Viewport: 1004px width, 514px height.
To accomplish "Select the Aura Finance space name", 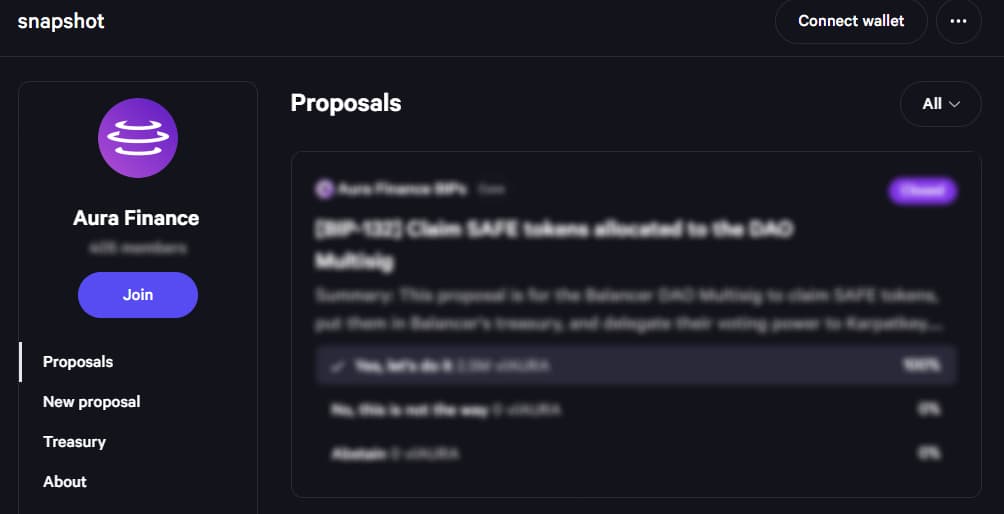I will pos(137,218).
